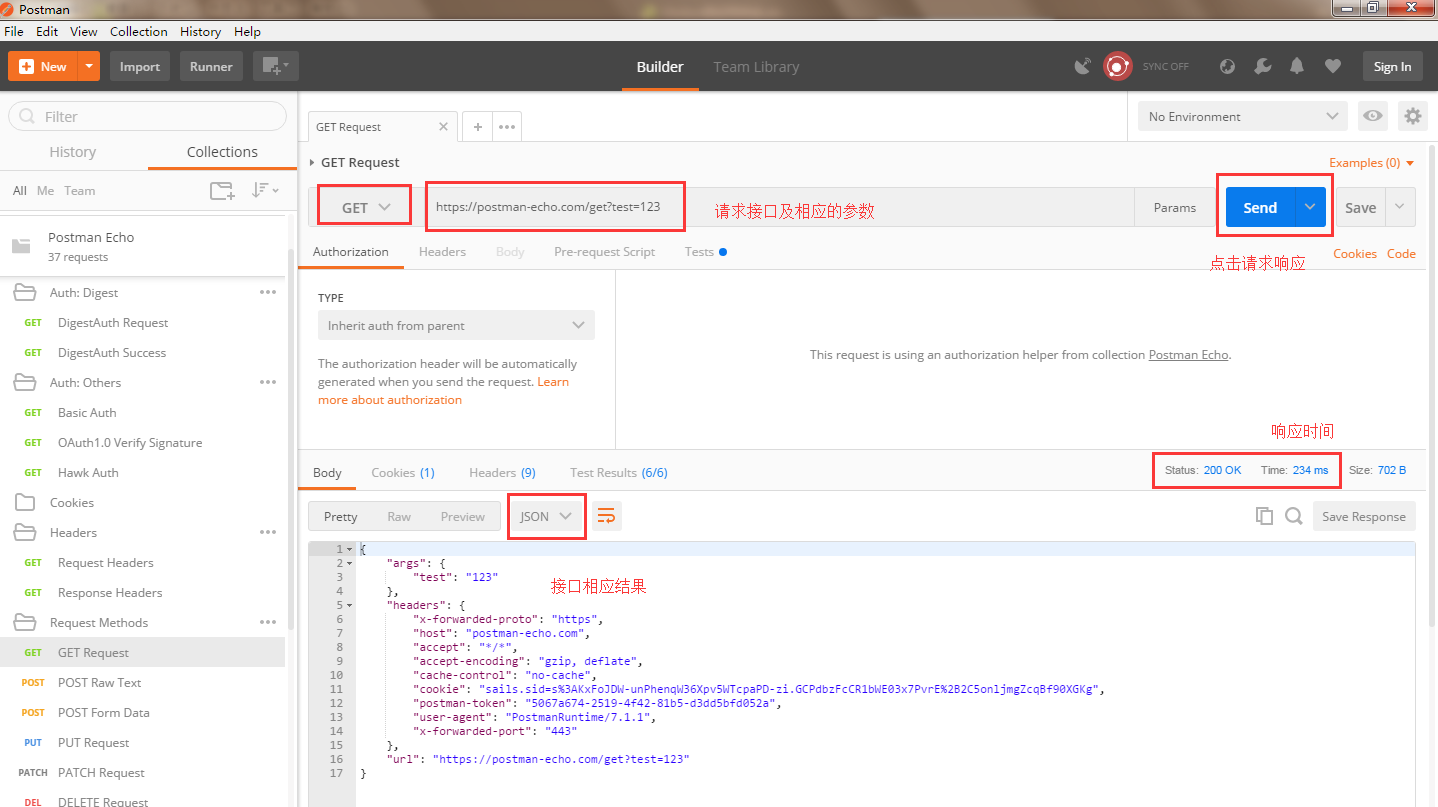Open the History menu
Image resolution: width=1438 pixels, height=807 pixels.
[200, 31]
